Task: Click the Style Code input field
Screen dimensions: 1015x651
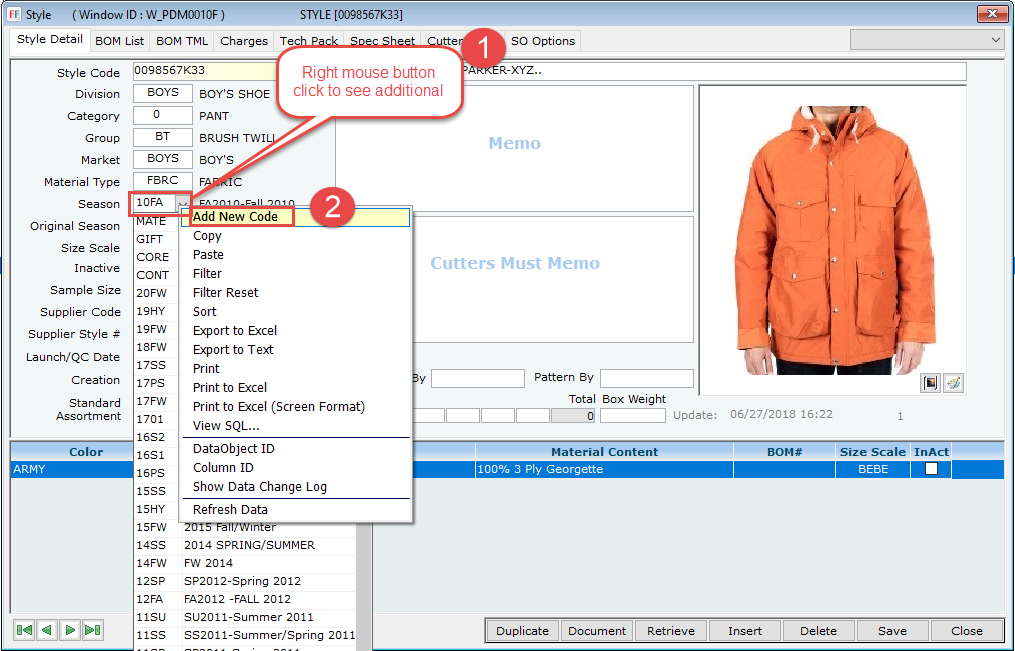Action: point(200,73)
